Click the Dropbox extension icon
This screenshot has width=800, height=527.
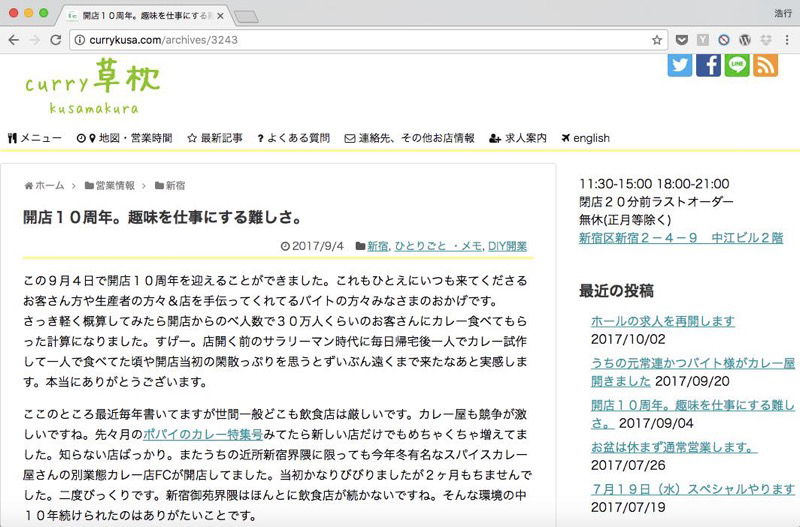766,40
